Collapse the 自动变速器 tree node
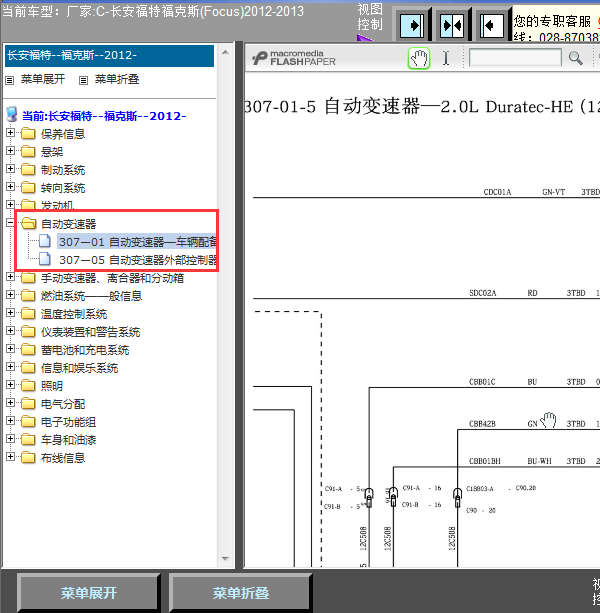This screenshot has width=600, height=613. click(x=11, y=223)
